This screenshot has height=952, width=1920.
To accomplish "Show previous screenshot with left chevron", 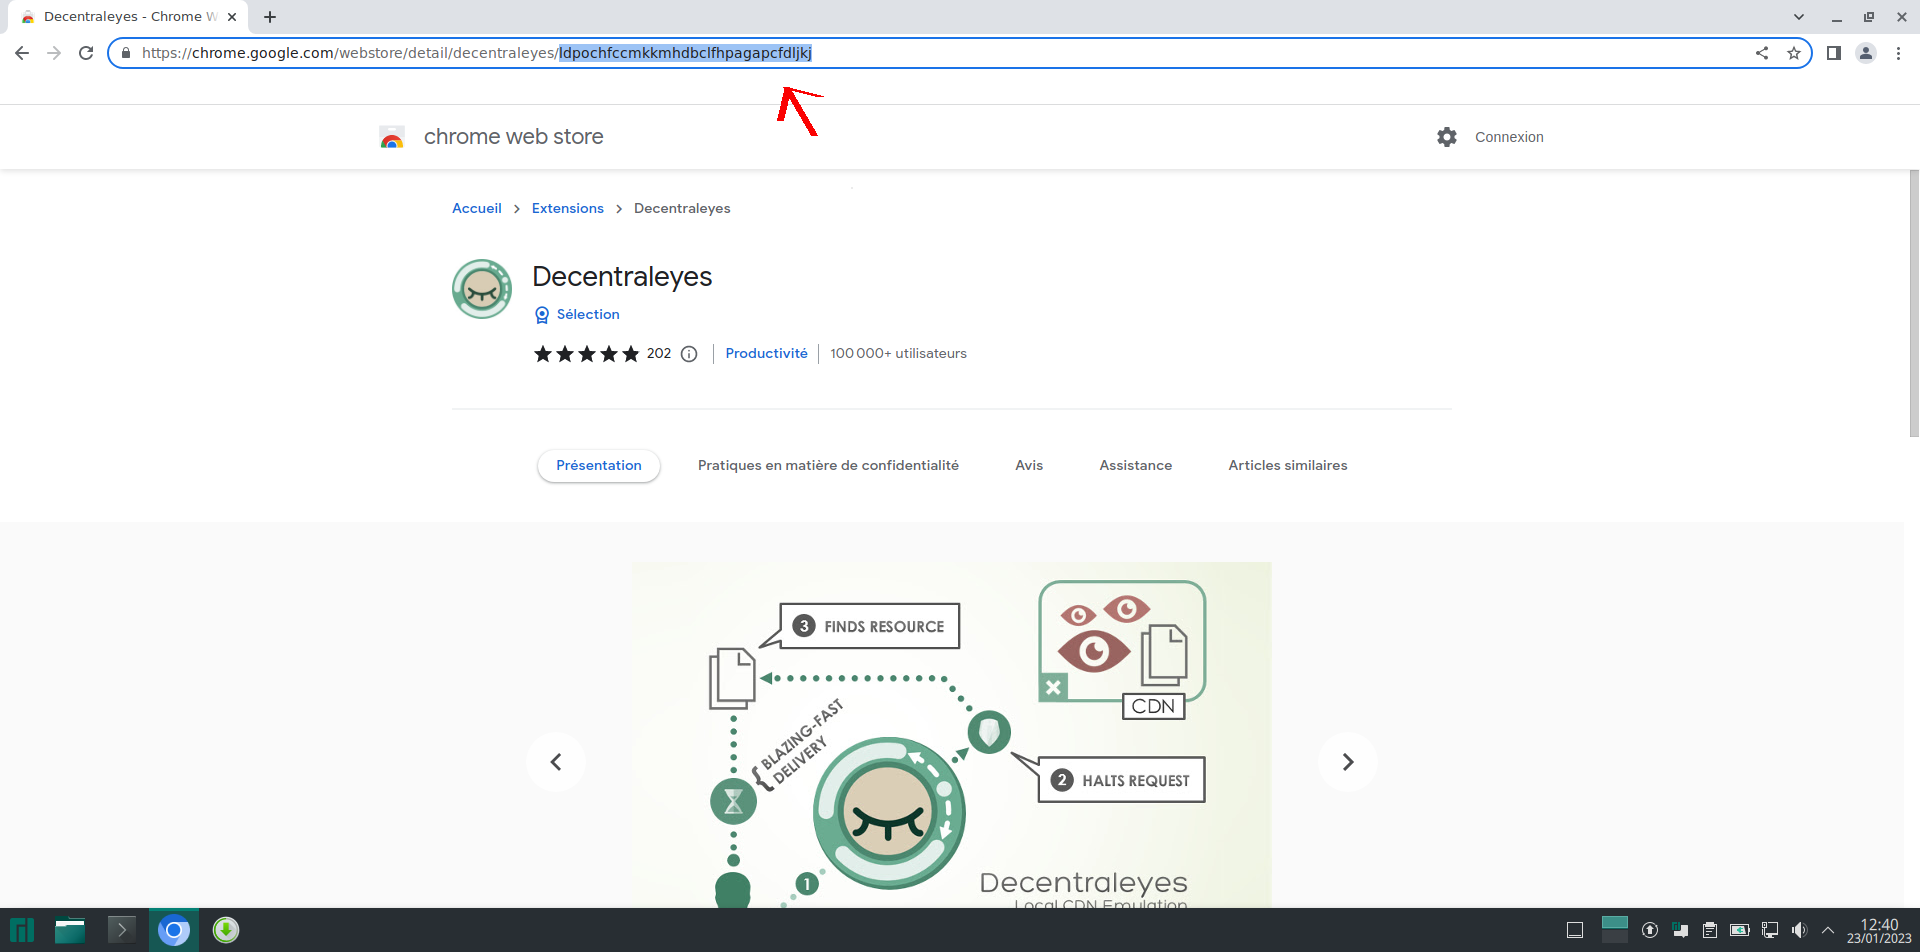I will 556,762.
